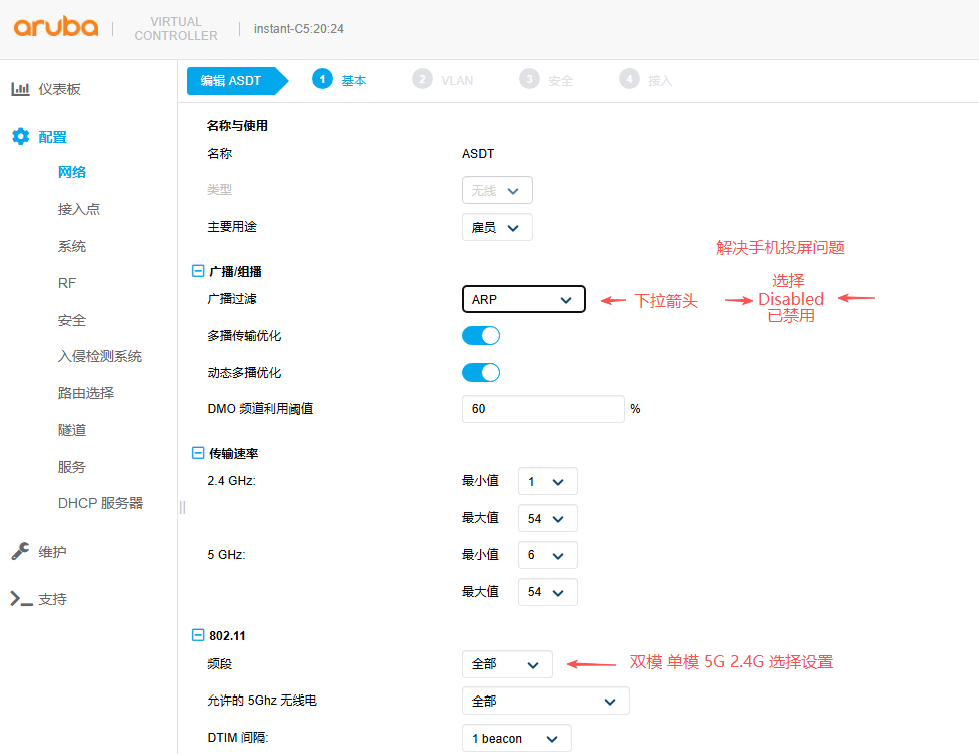Open 入侵检测系统 page
This screenshot has height=754, width=979.
pyautogui.click(x=100, y=356)
